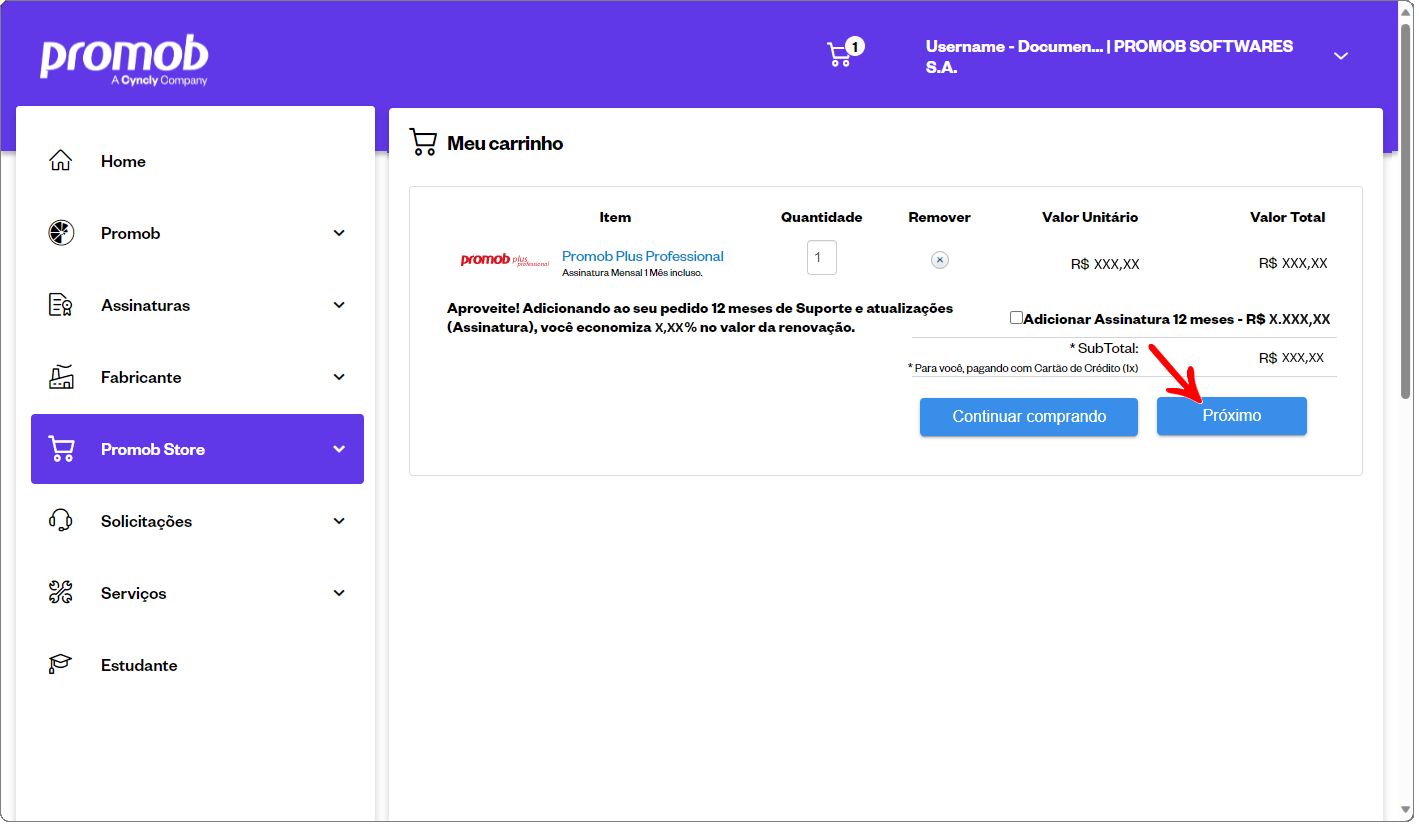Click the Promob sidebar circle icon

[61, 233]
